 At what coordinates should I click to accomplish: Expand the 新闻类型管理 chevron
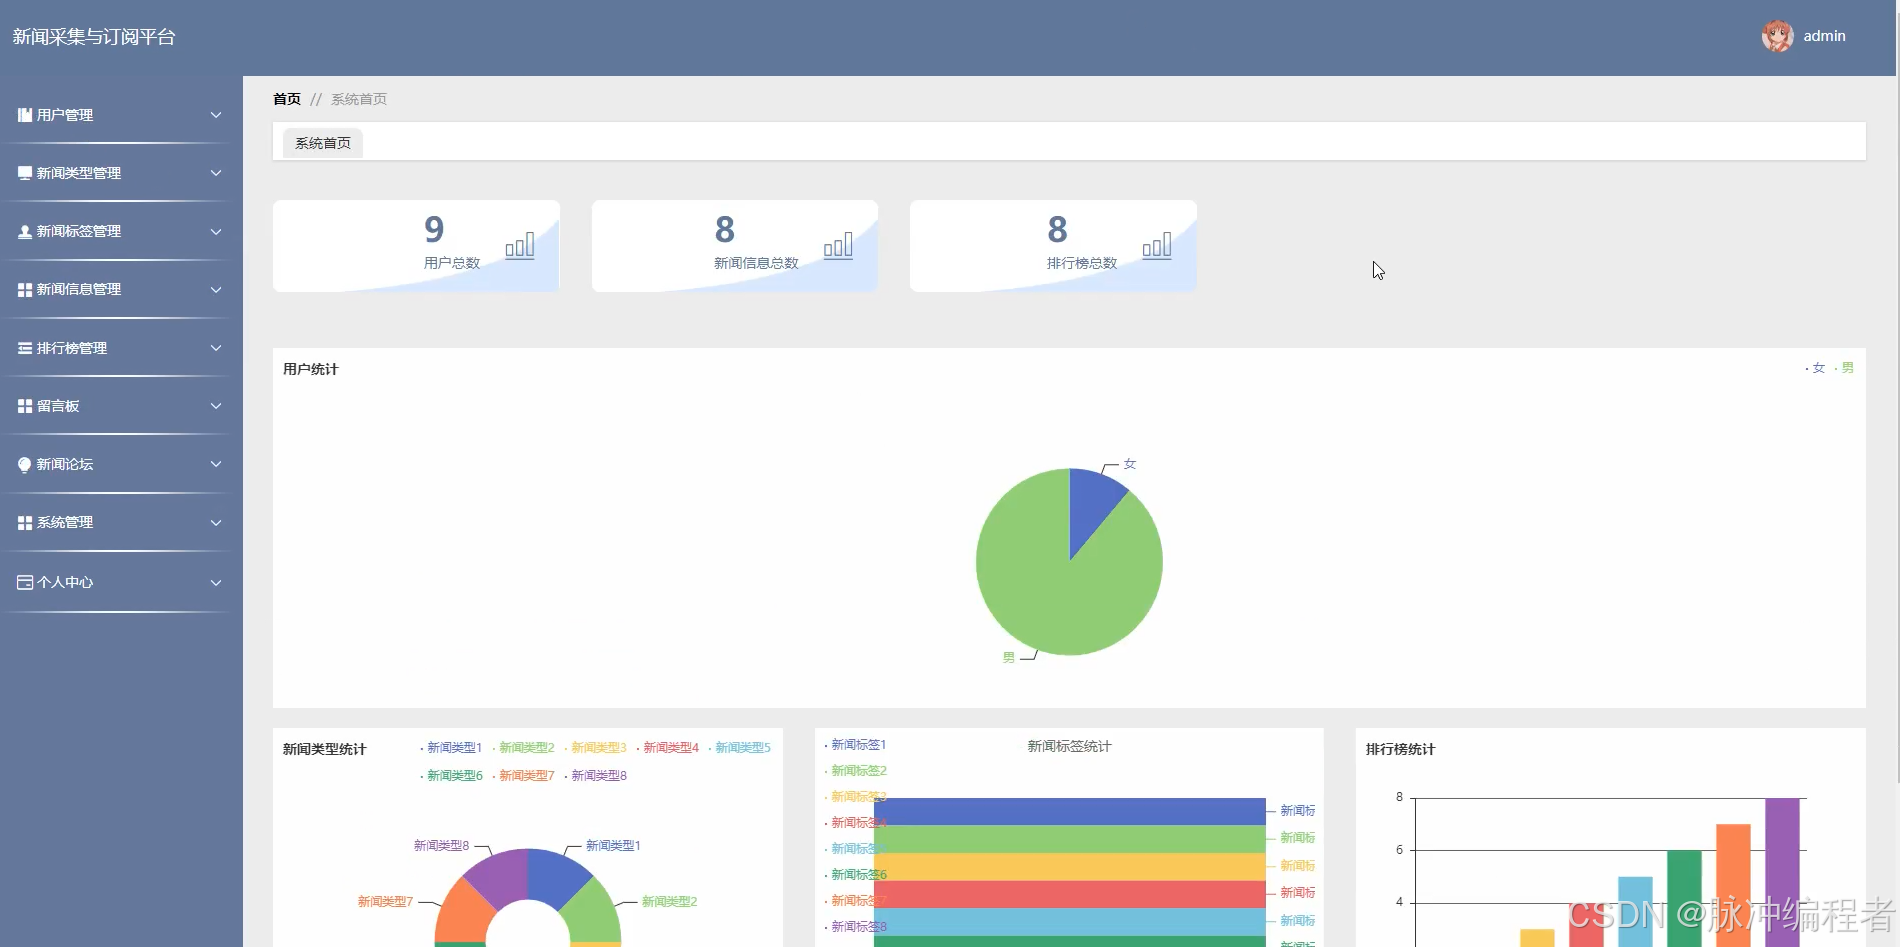(x=216, y=173)
